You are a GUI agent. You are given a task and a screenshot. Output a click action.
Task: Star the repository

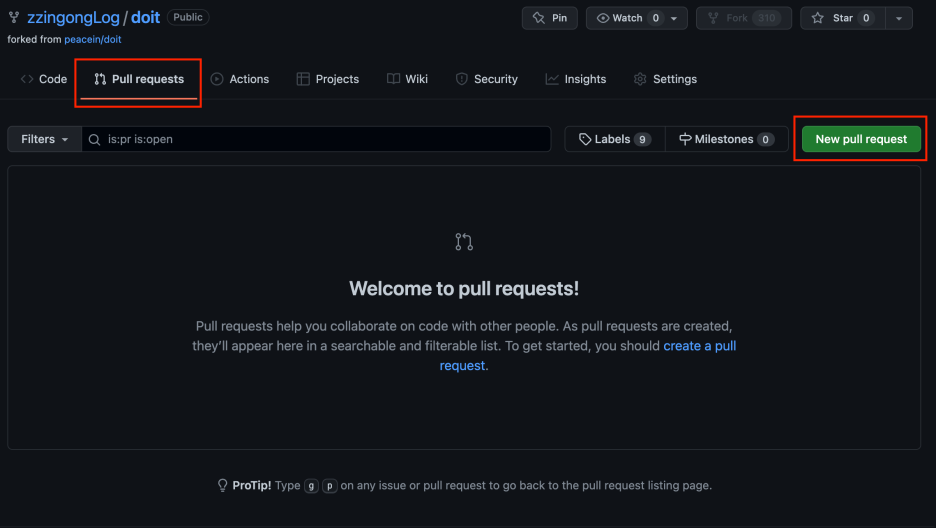point(842,18)
